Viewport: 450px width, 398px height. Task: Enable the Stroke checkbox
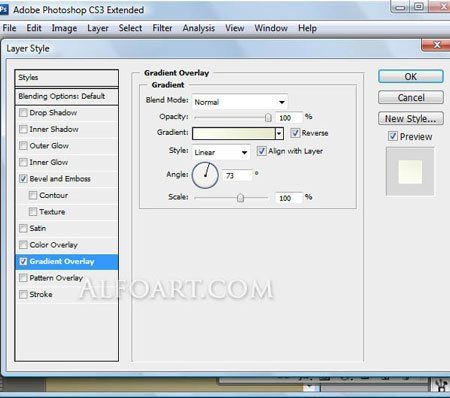[23, 294]
